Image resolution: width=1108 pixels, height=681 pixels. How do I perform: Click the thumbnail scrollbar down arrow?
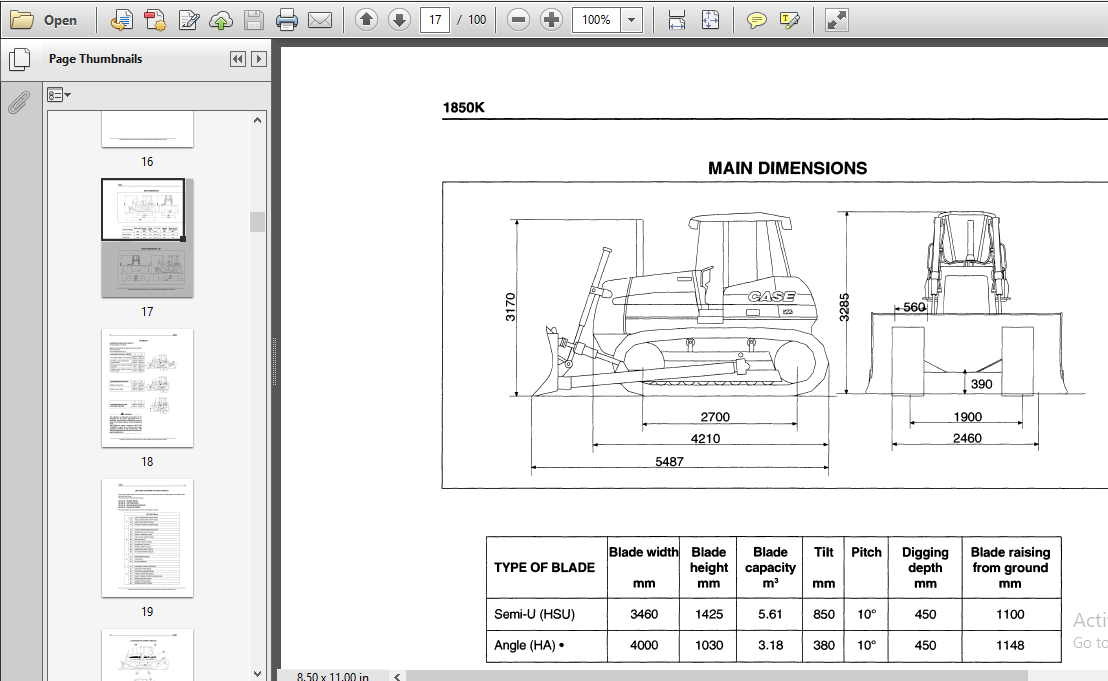(x=257, y=674)
